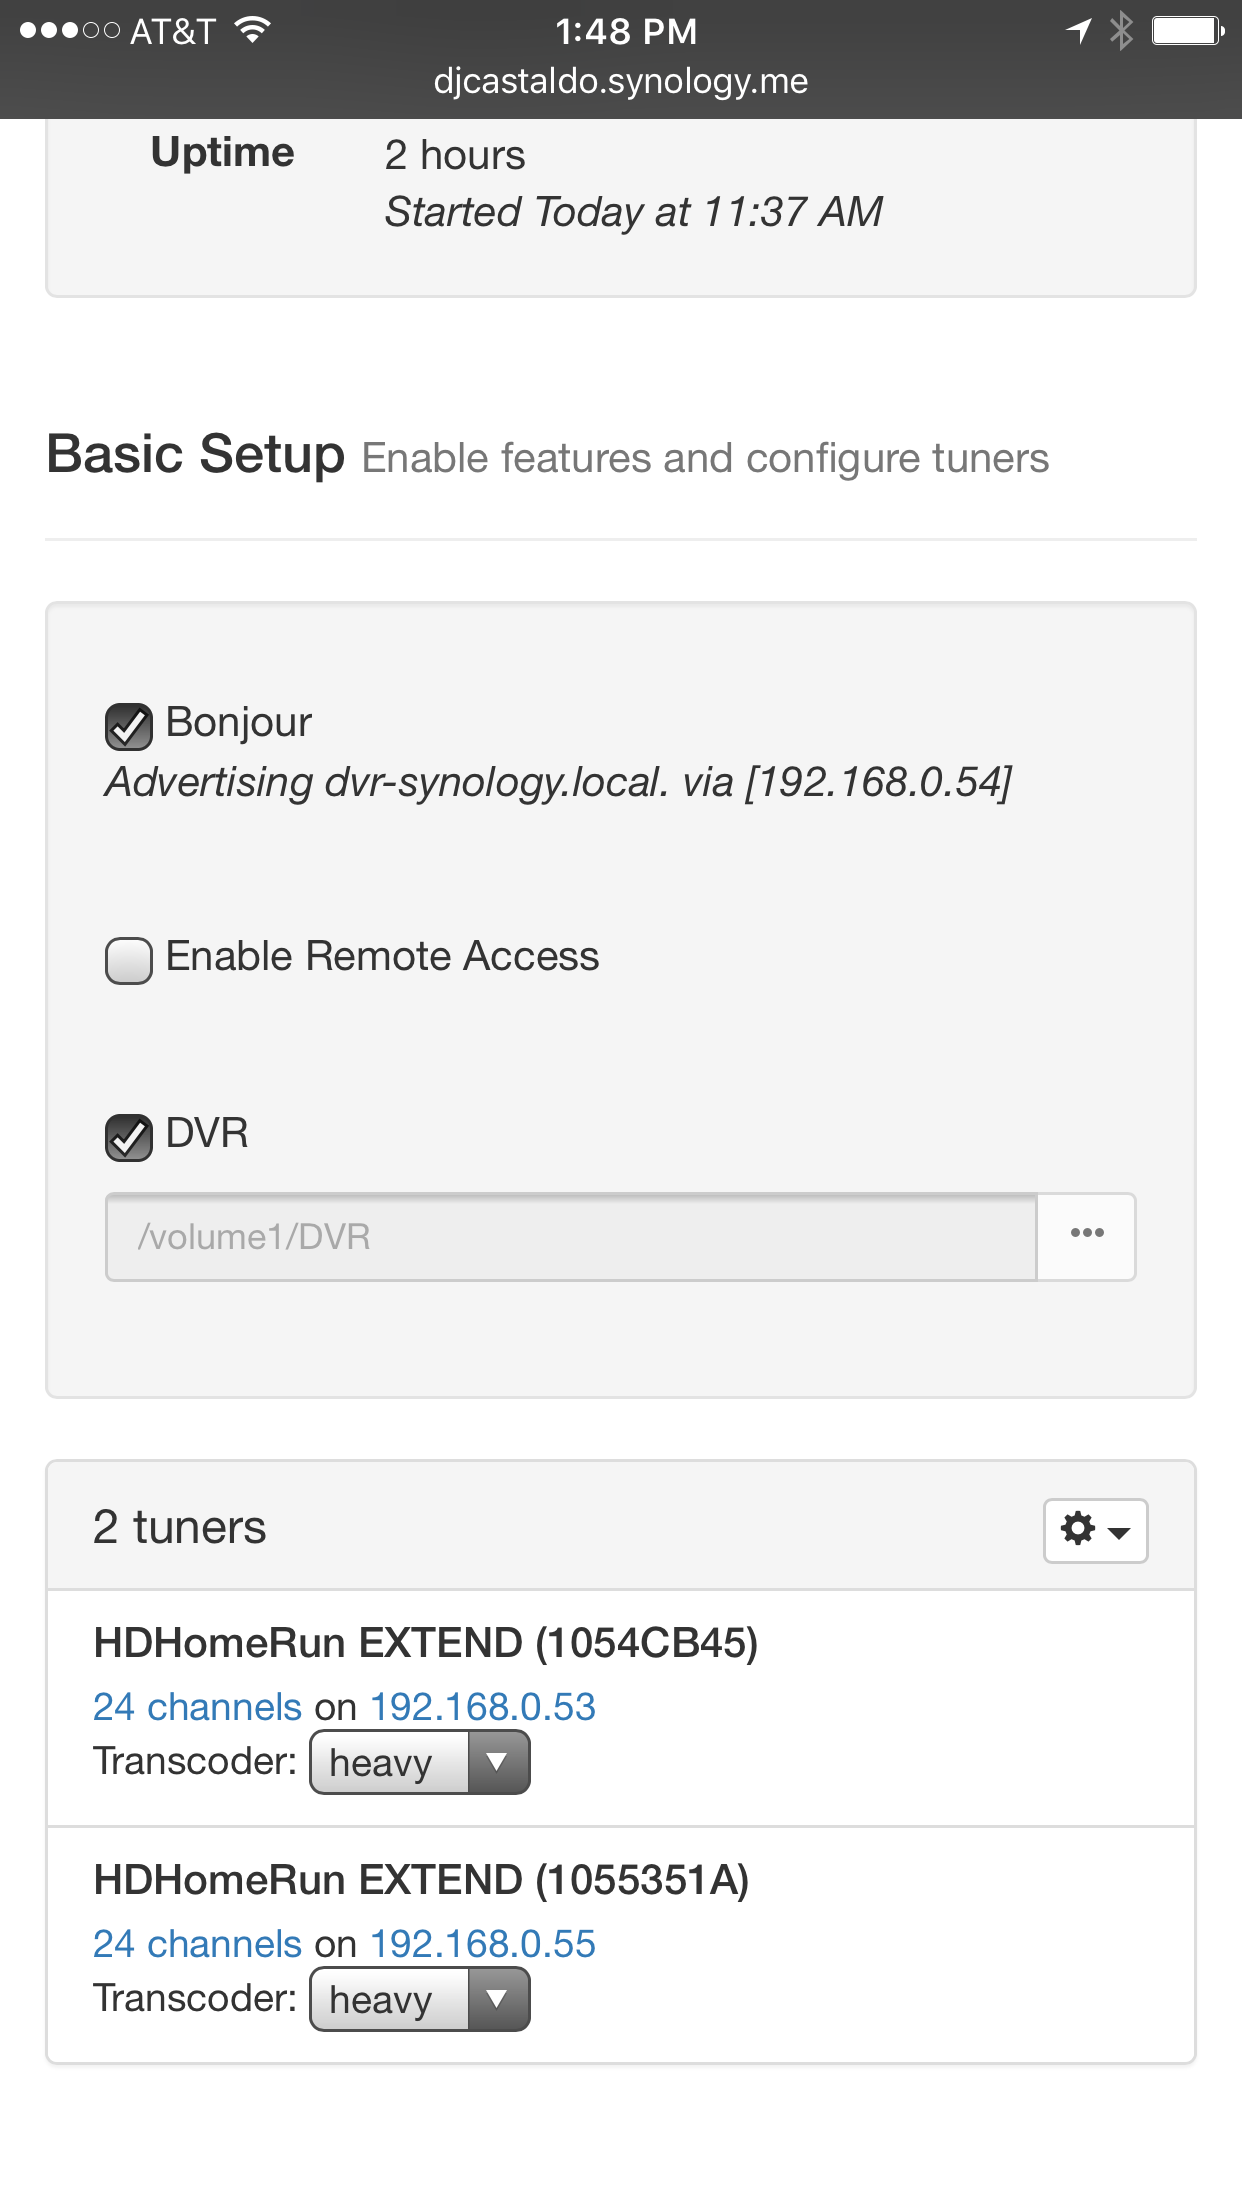Click the /volume1/DVR path input field
1242x2208 pixels.
pos(571,1237)
